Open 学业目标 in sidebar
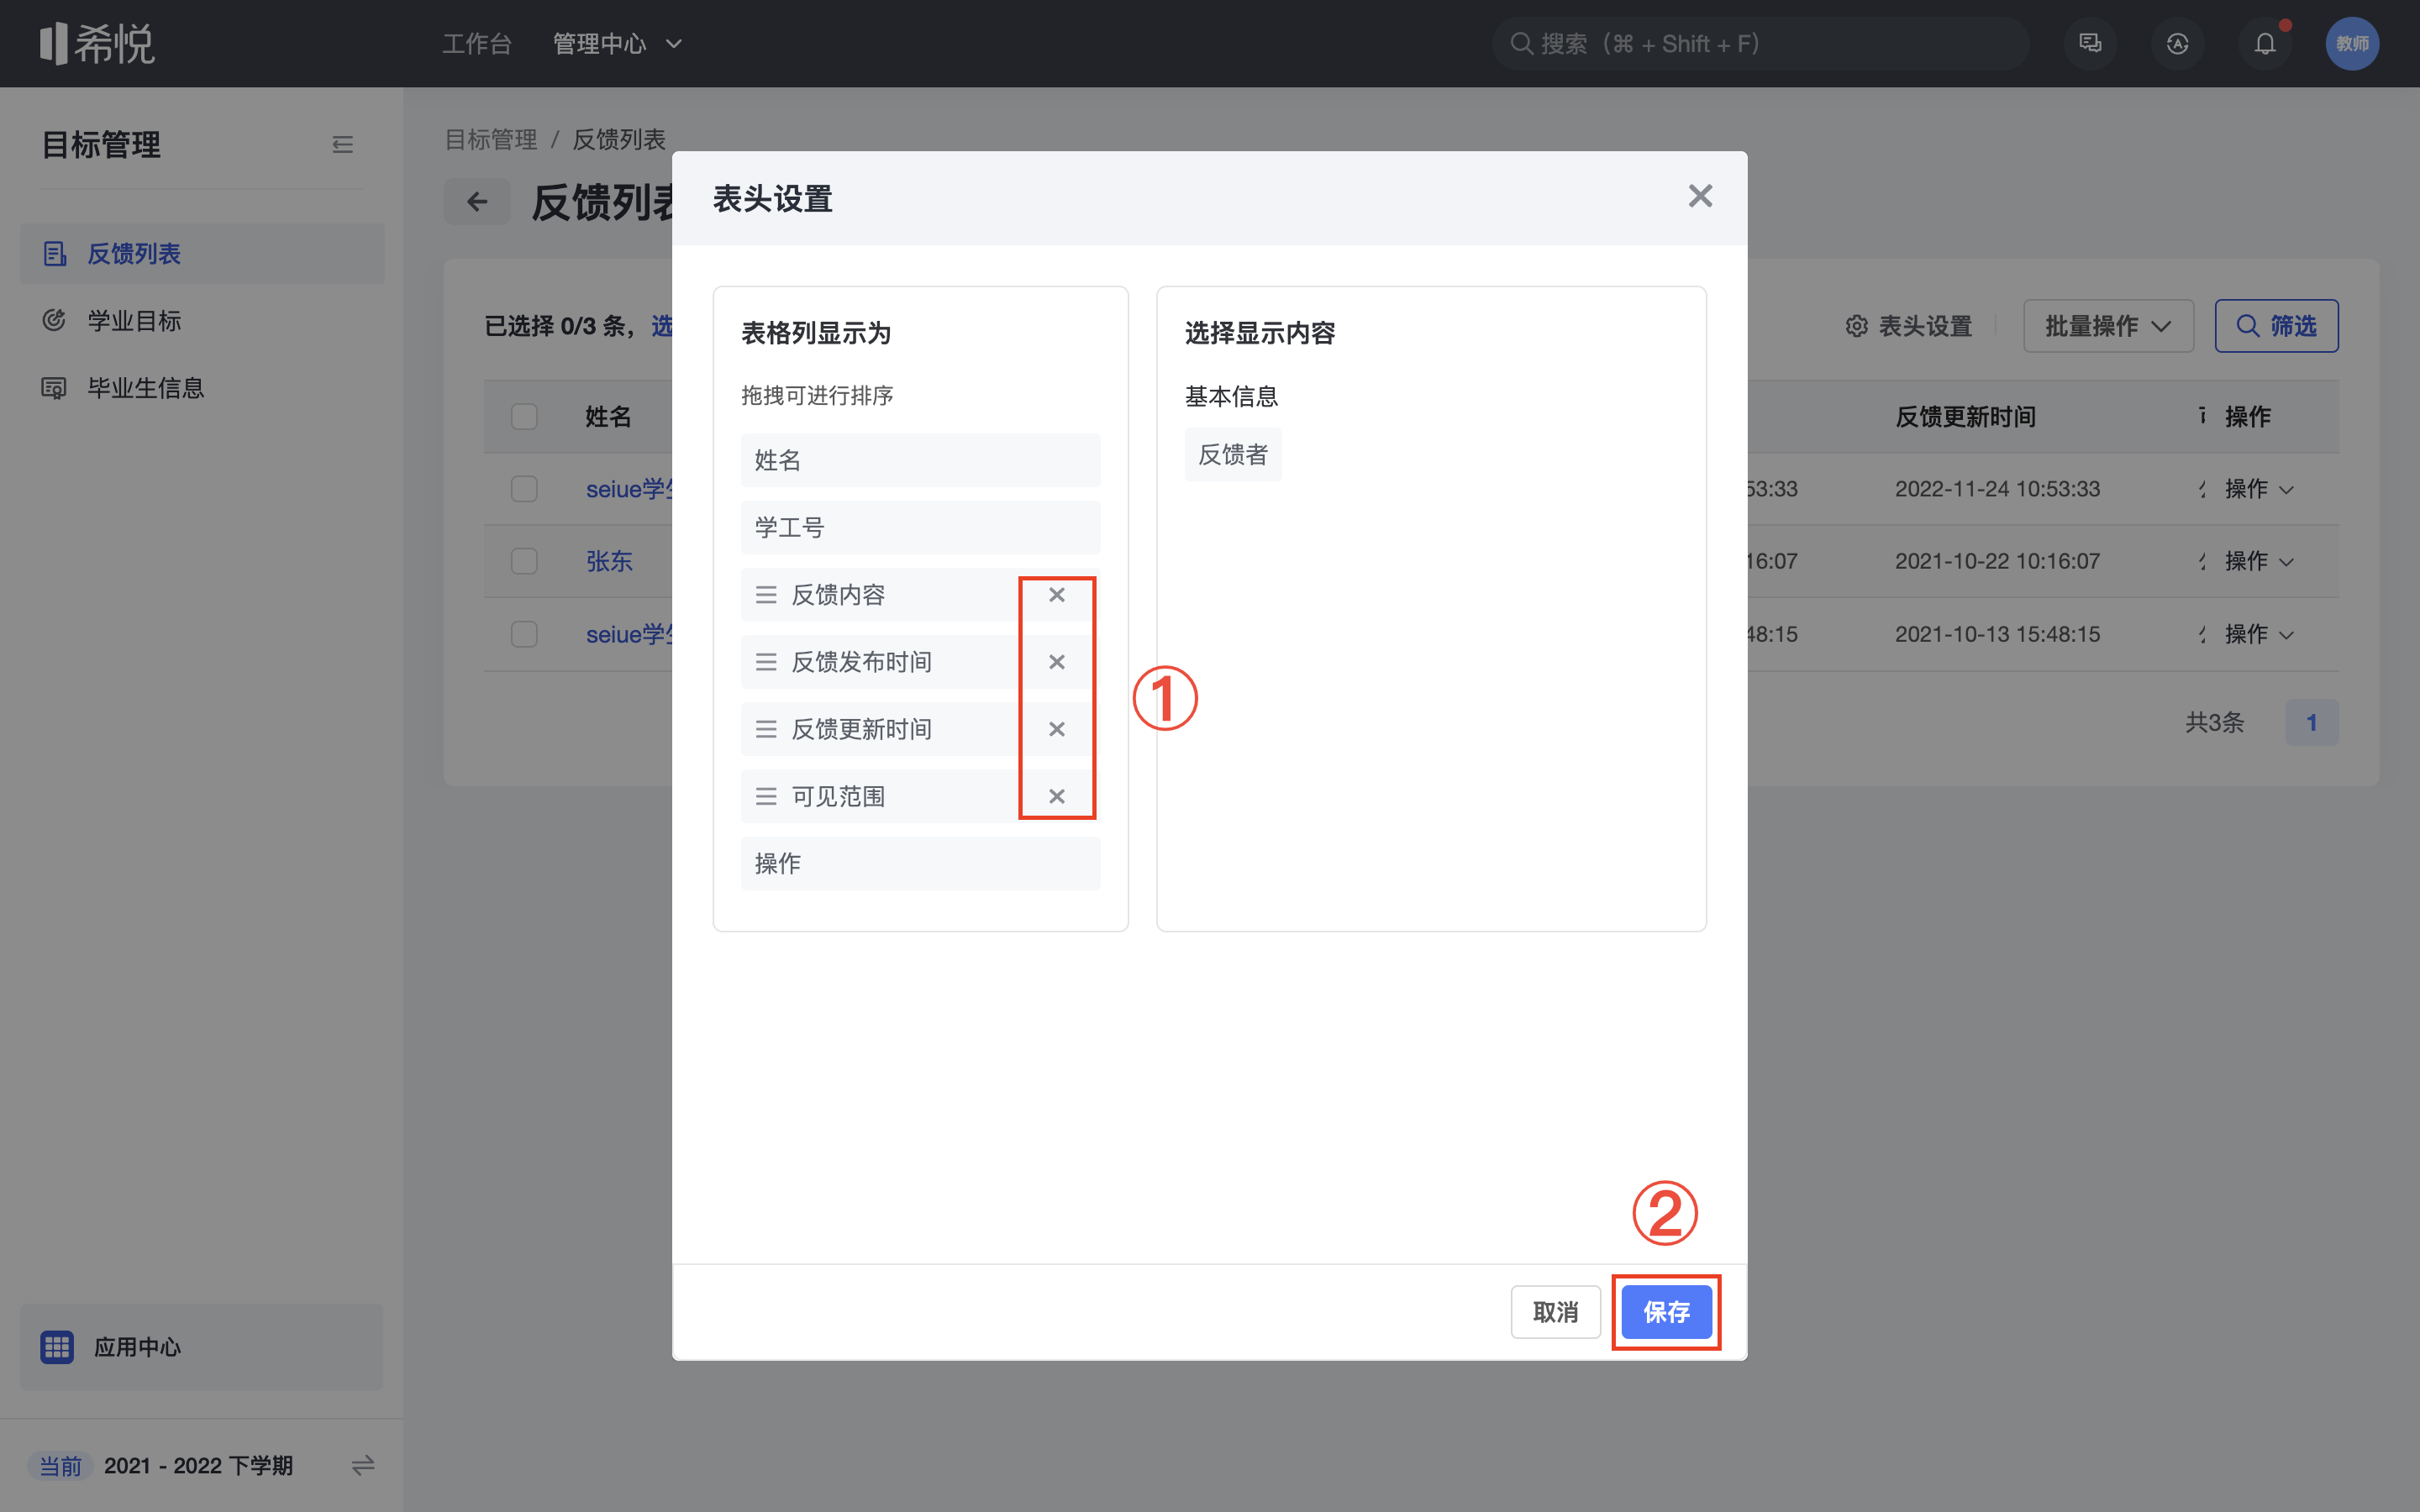Viewport: 2420px width, 1512px height. click(202, 321)
